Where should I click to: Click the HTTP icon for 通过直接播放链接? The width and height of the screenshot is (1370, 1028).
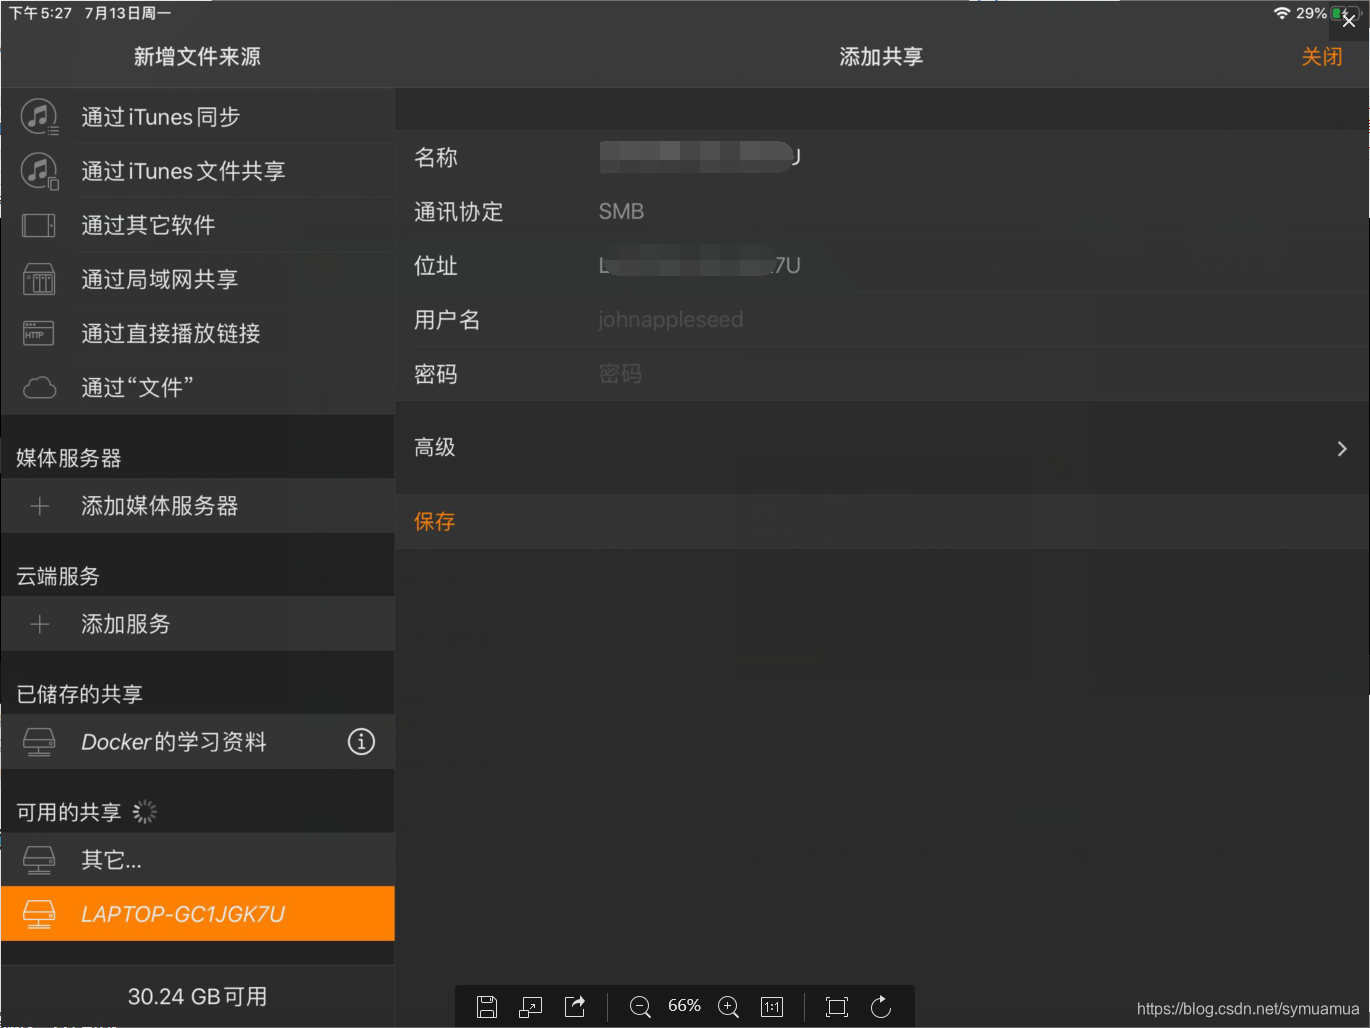click(x=39, y=333)
